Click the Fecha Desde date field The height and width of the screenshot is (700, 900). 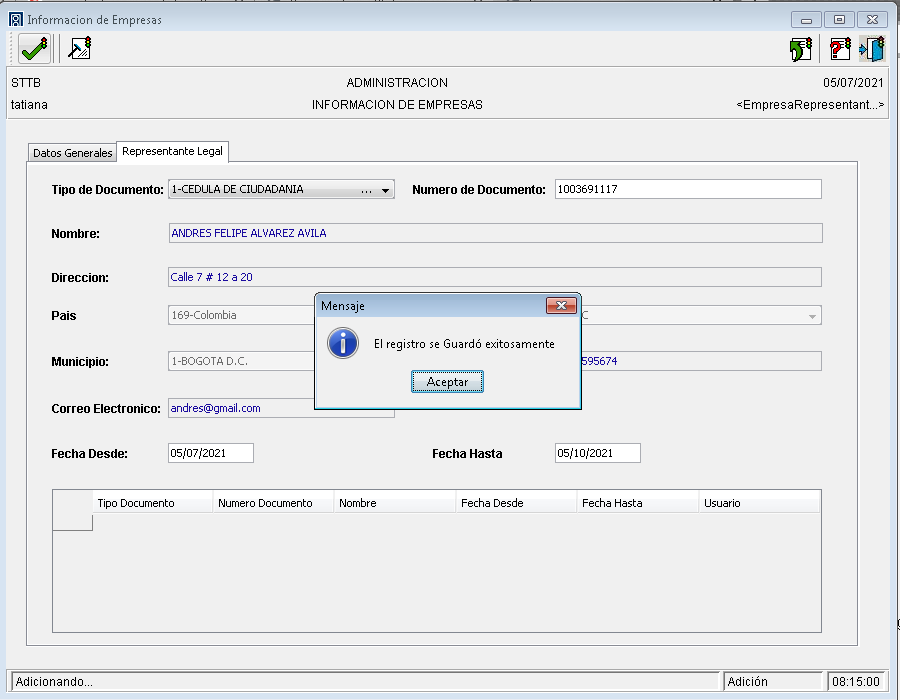pyautogui.click(x=211, y=453)
